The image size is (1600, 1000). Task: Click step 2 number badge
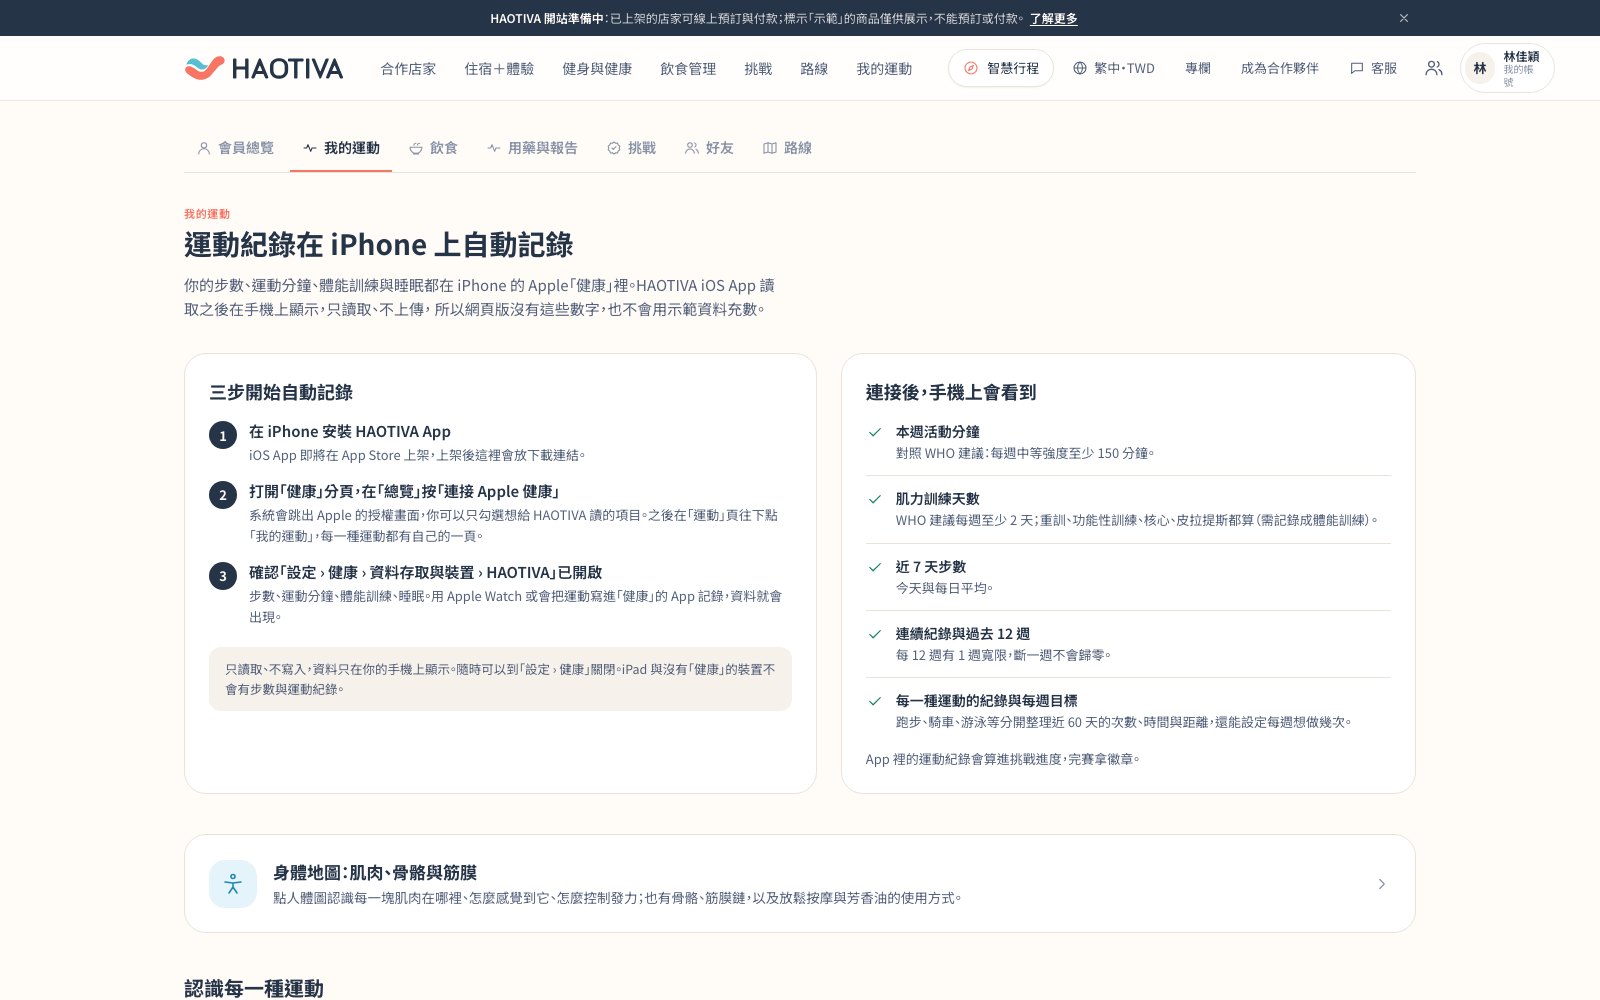(223, 495)
